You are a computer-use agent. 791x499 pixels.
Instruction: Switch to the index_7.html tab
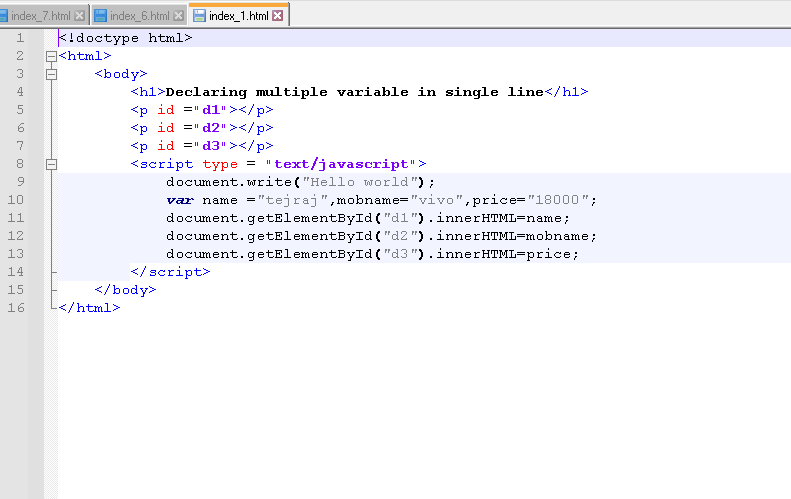pyautogui.click(x=40, y=16)
